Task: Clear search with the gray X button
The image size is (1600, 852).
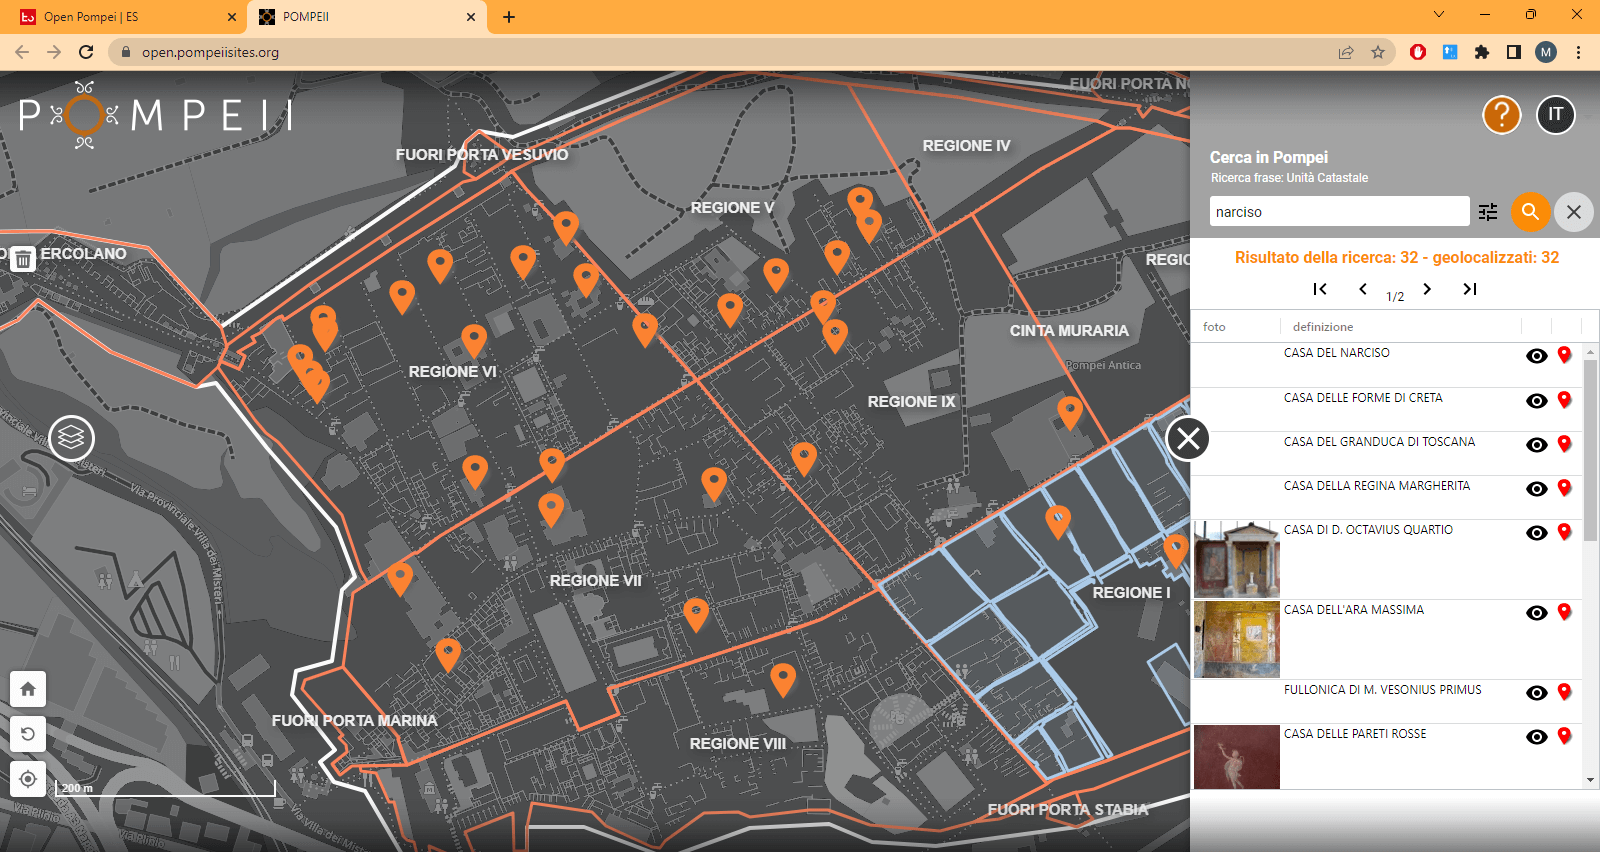Action: [x=1574, y=212]
